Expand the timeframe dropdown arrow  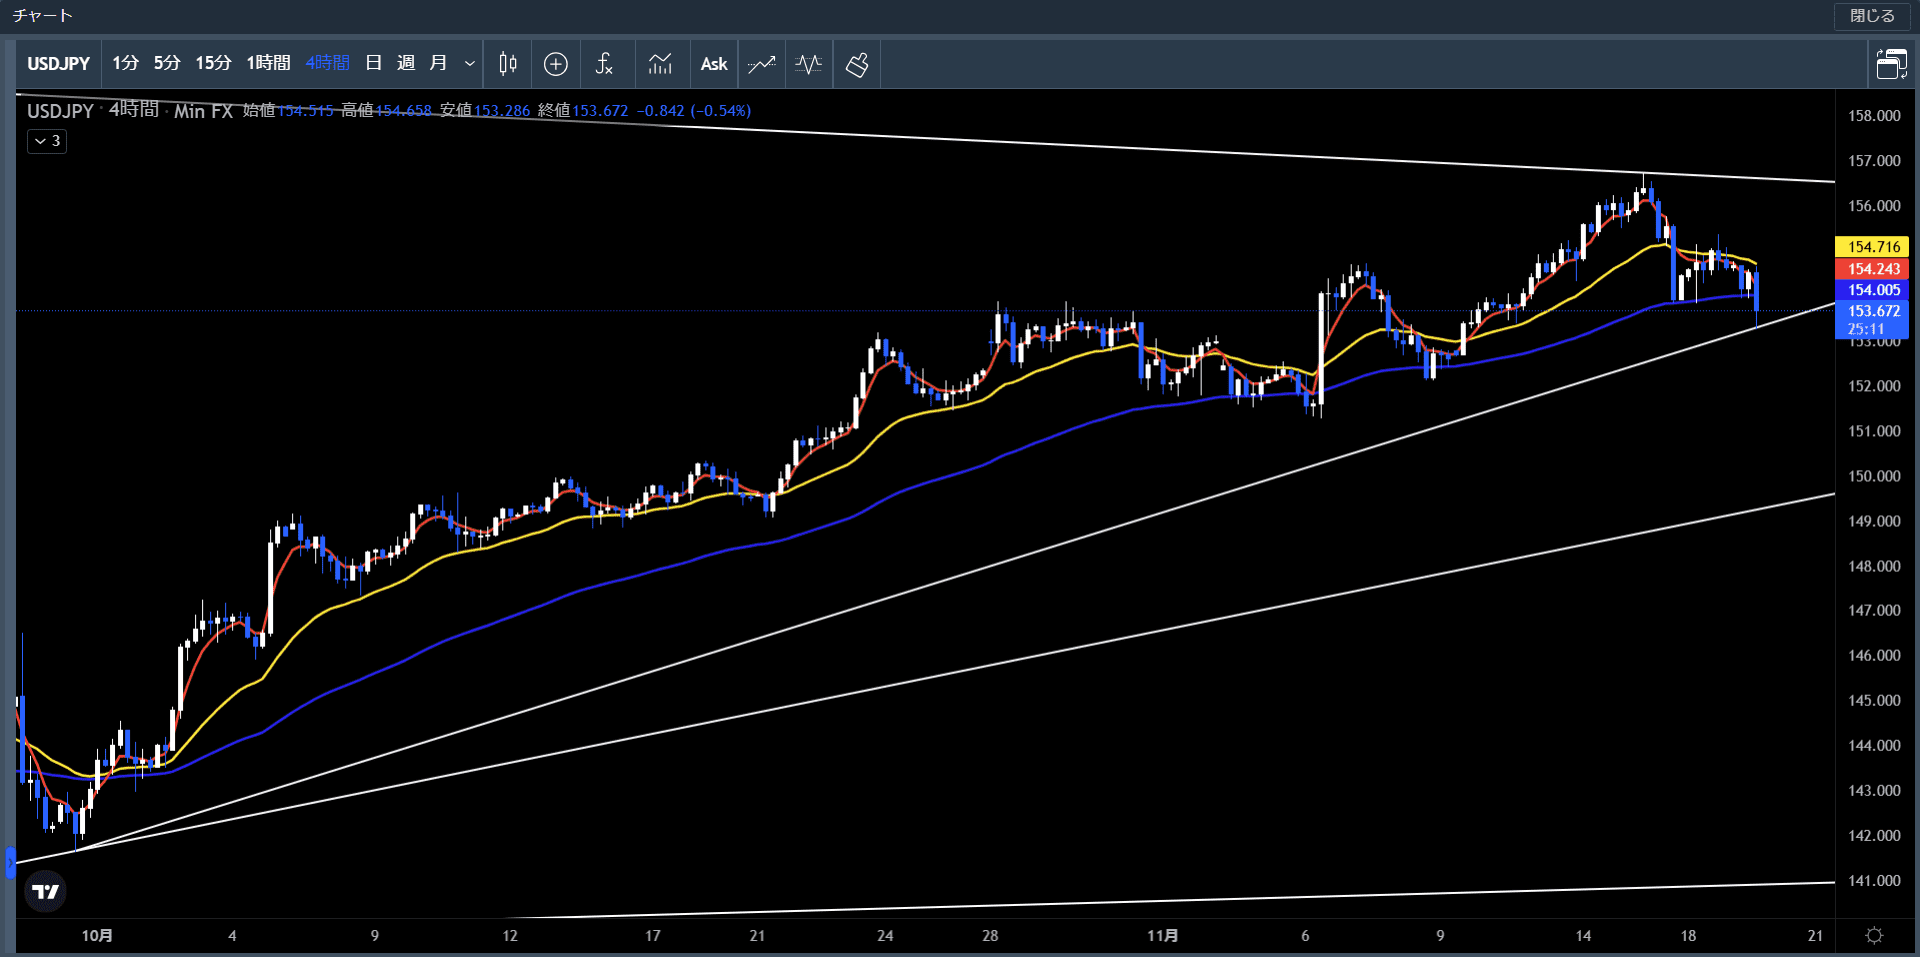pyautogui.click(x=470, y=64)
